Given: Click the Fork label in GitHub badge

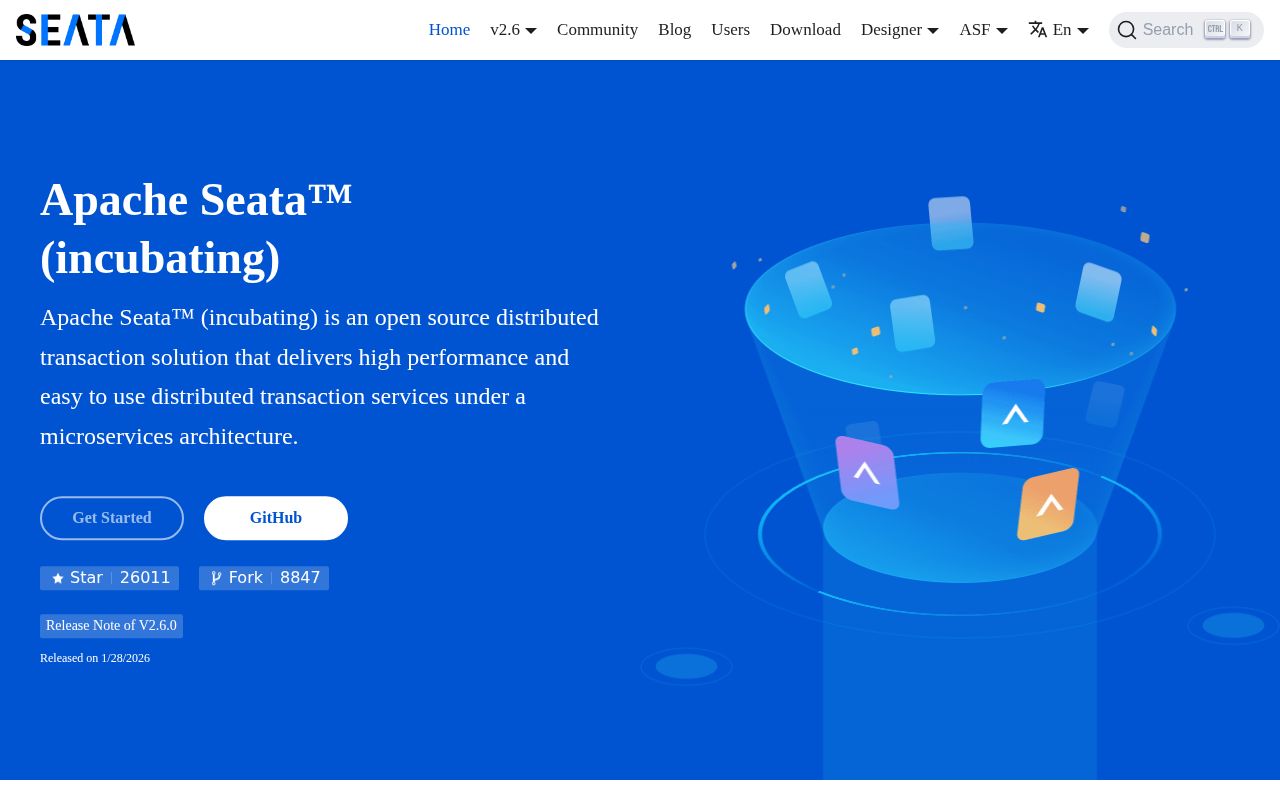Looking at the screenshot, I should [245, 578].
